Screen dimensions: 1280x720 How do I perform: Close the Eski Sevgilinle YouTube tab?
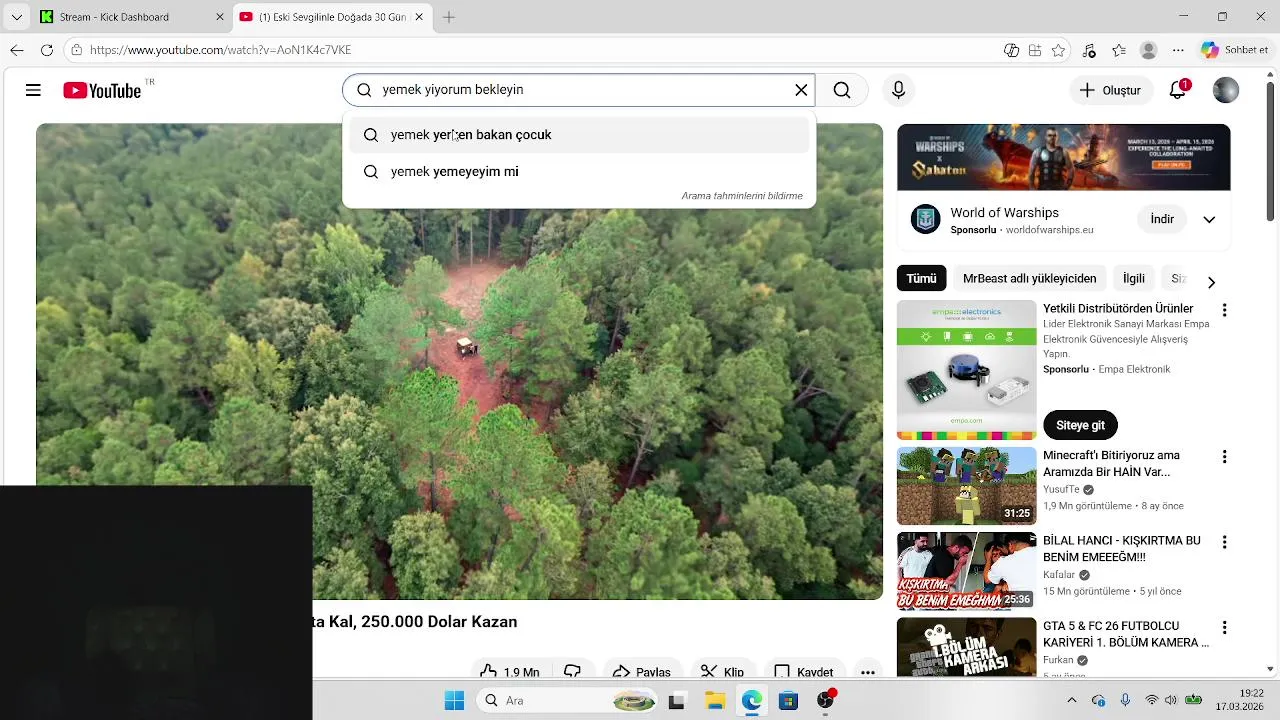pyautogui.click(x=420, y=17)
